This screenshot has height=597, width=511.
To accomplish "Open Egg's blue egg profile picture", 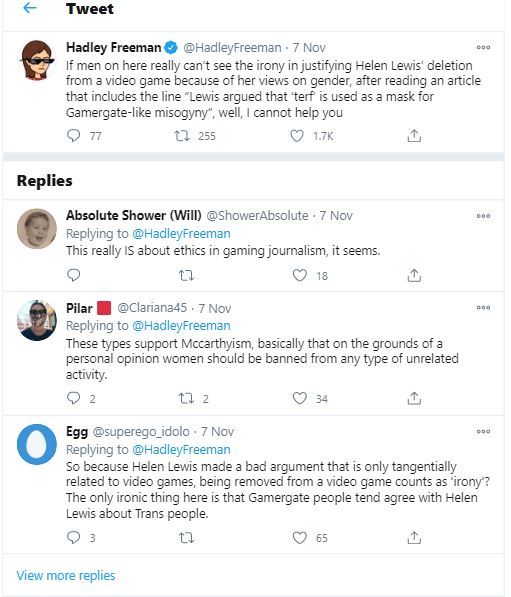I will 37,444.
